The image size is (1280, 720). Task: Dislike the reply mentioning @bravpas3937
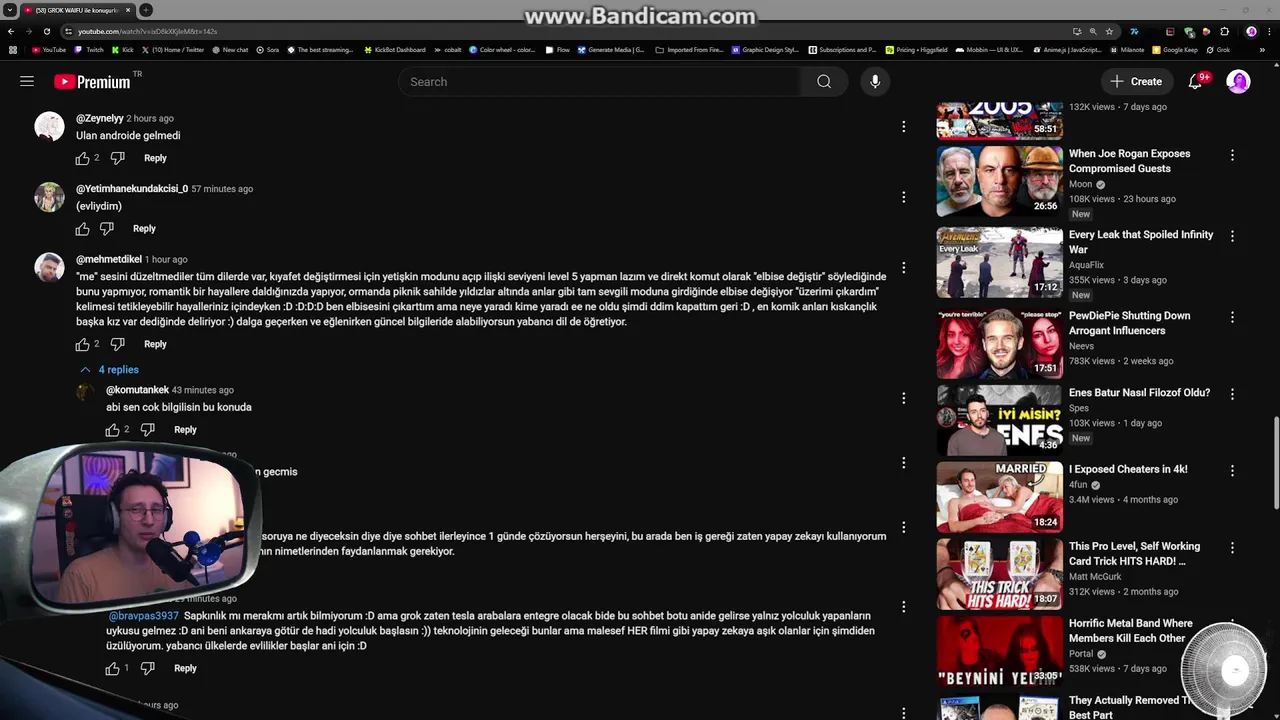[147, 668]
